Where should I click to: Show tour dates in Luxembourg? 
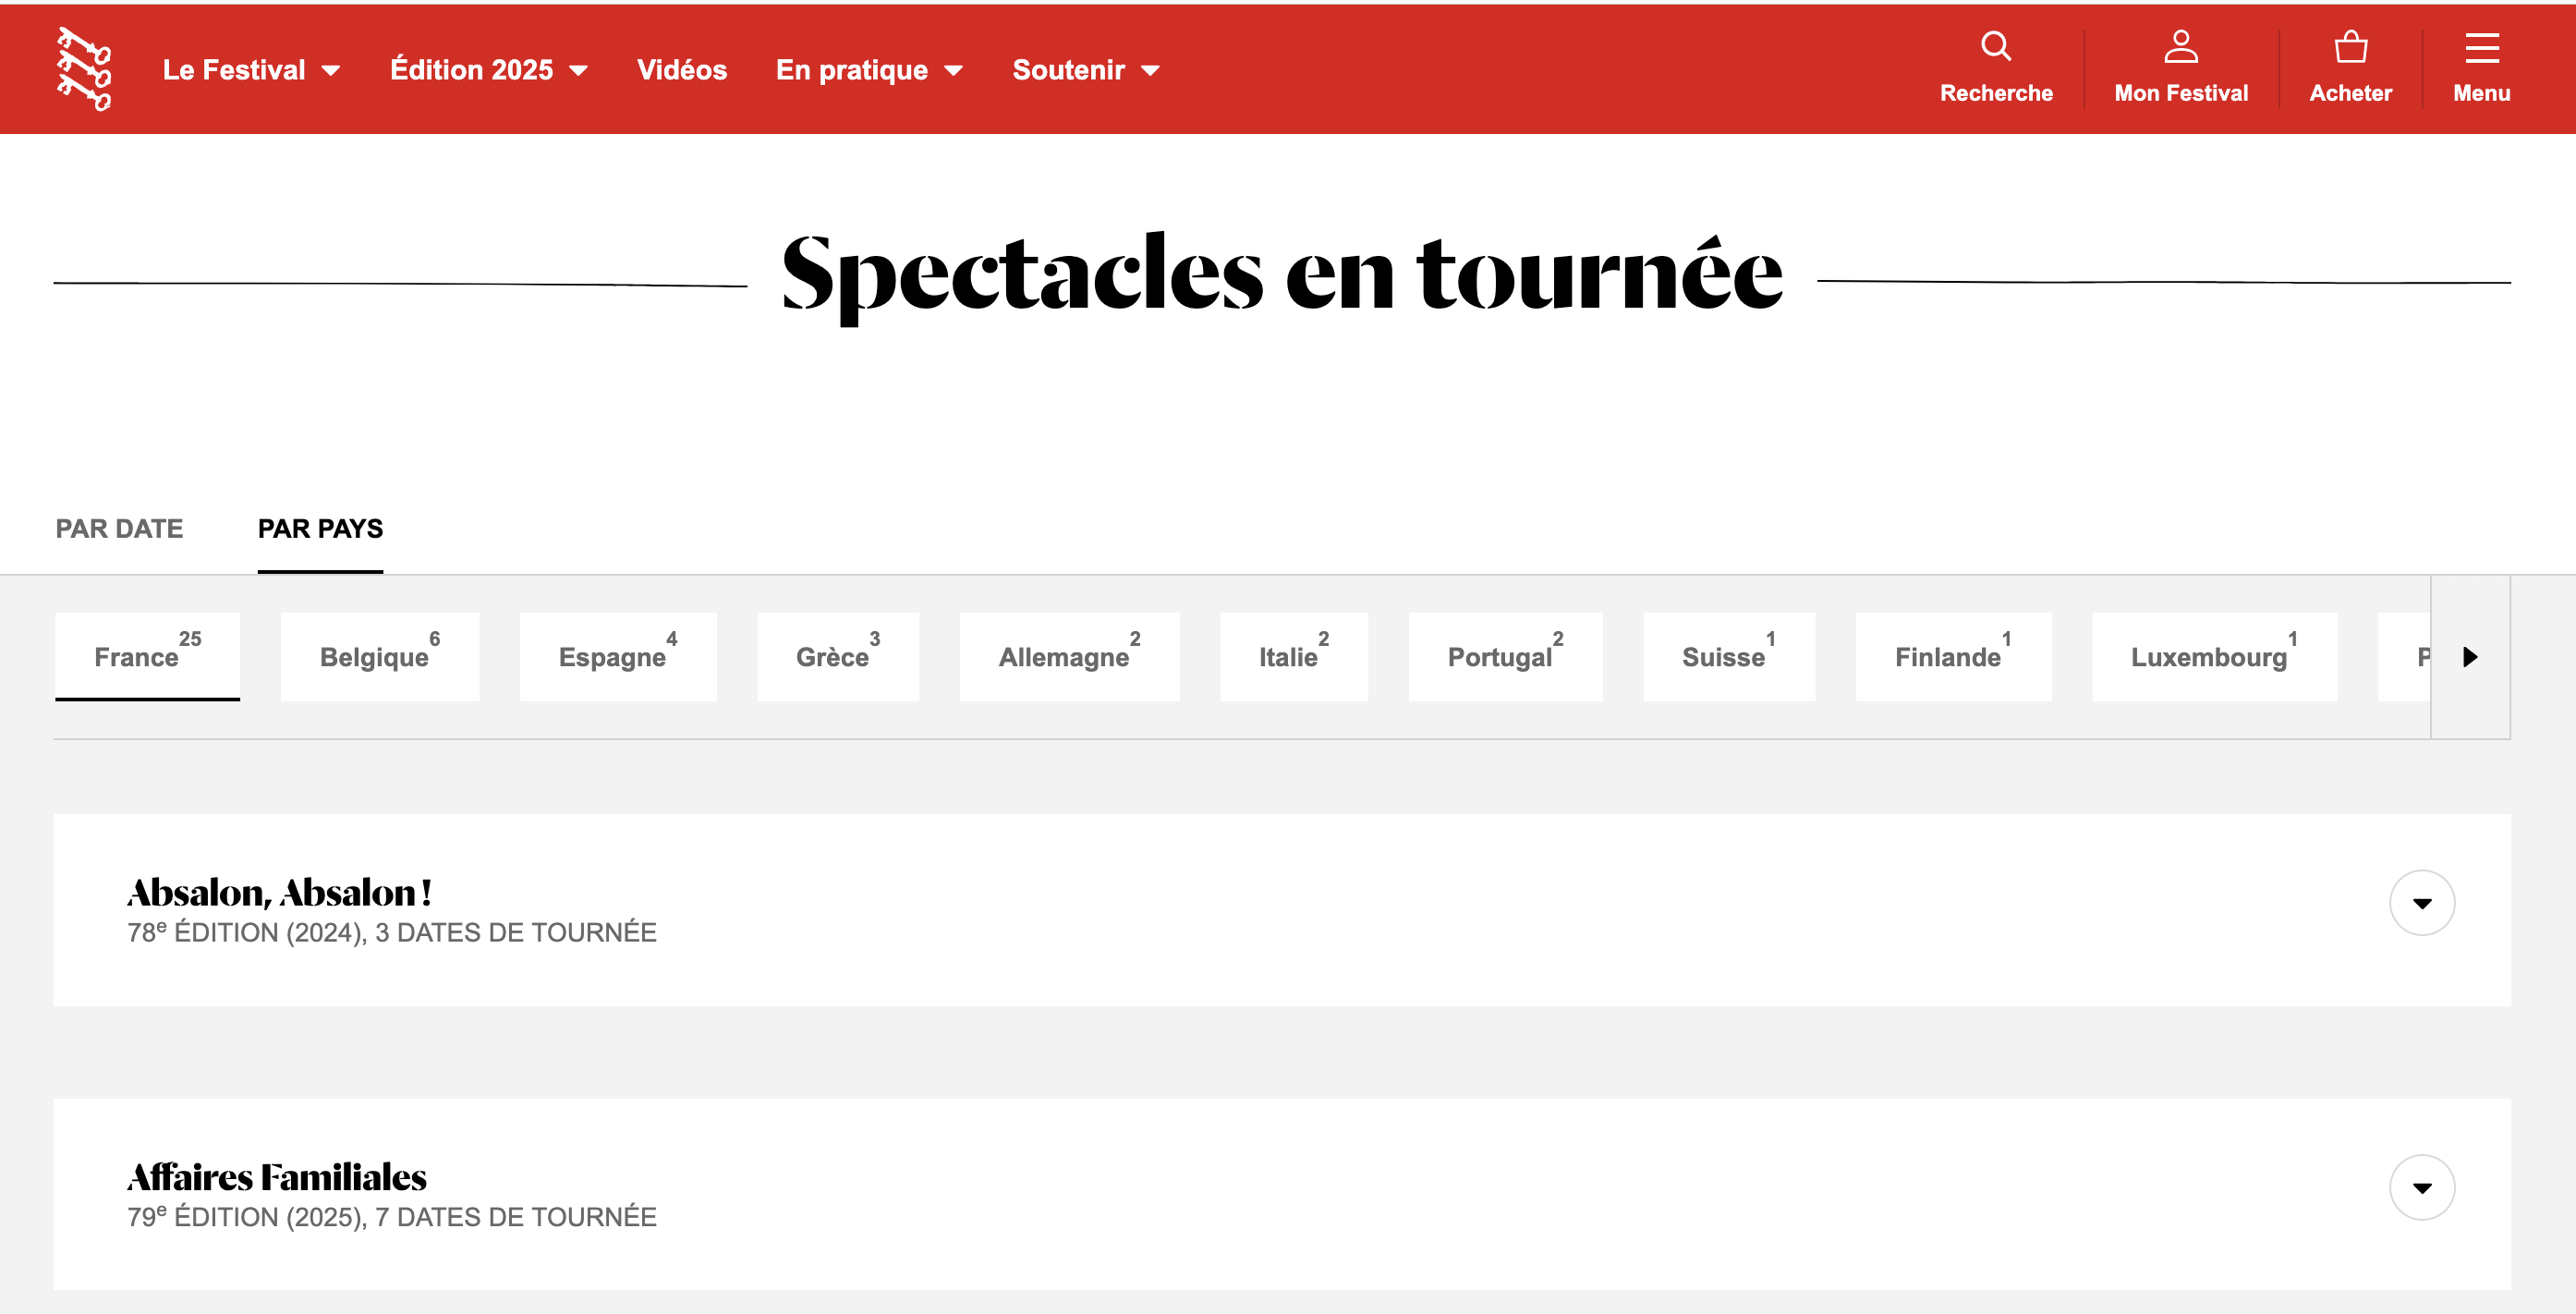click(2213, 656)
